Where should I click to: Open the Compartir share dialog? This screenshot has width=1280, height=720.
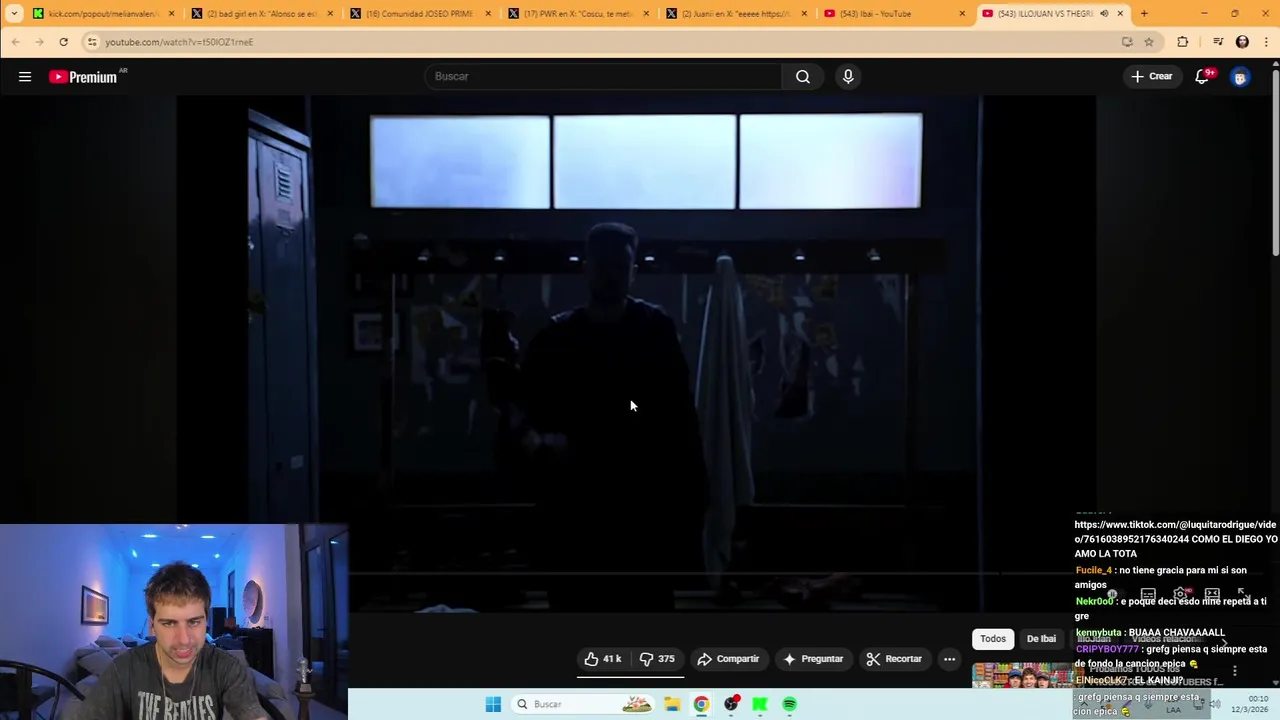[728, 659]
